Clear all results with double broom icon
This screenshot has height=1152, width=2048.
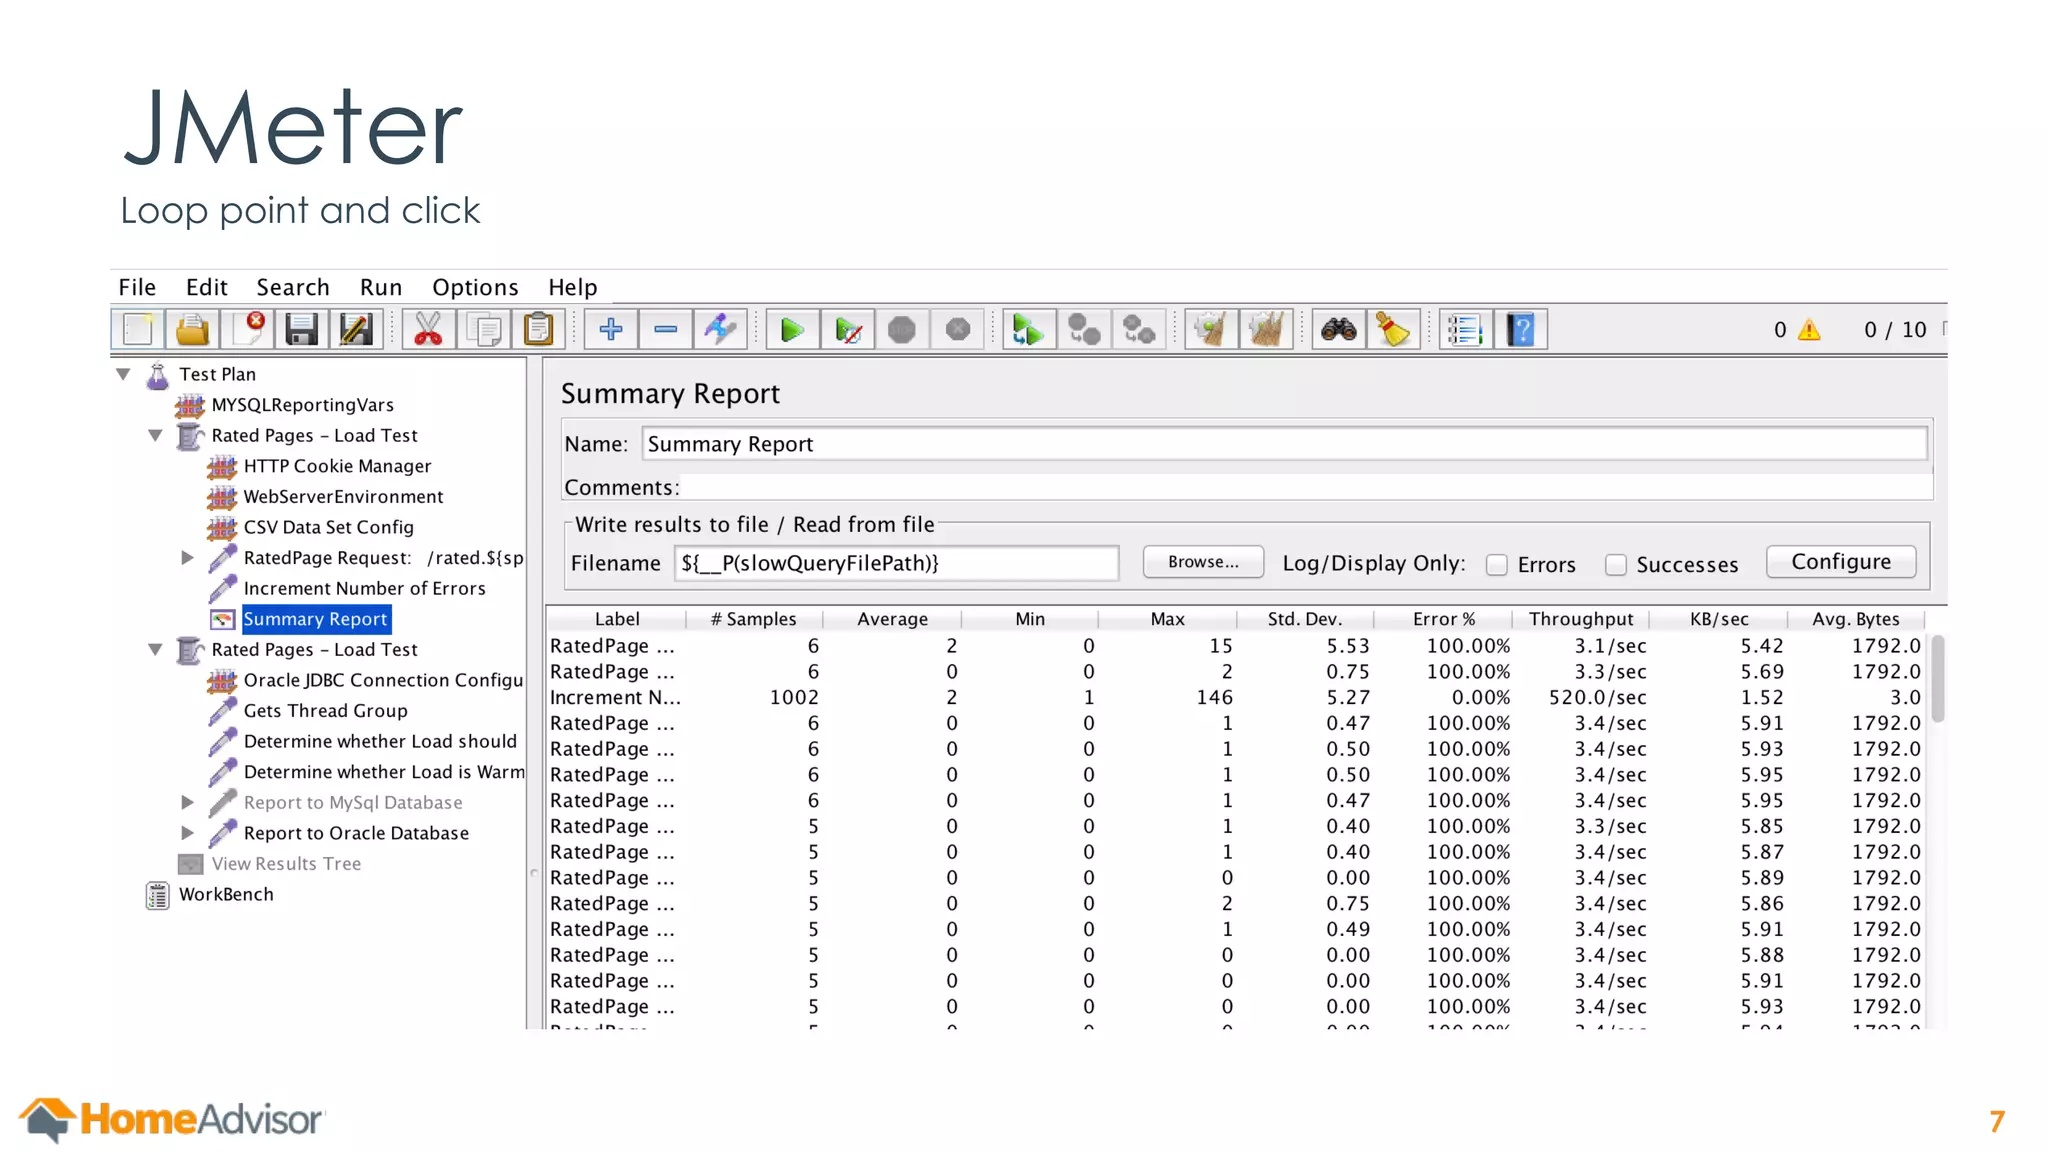tap(1266, 329)
